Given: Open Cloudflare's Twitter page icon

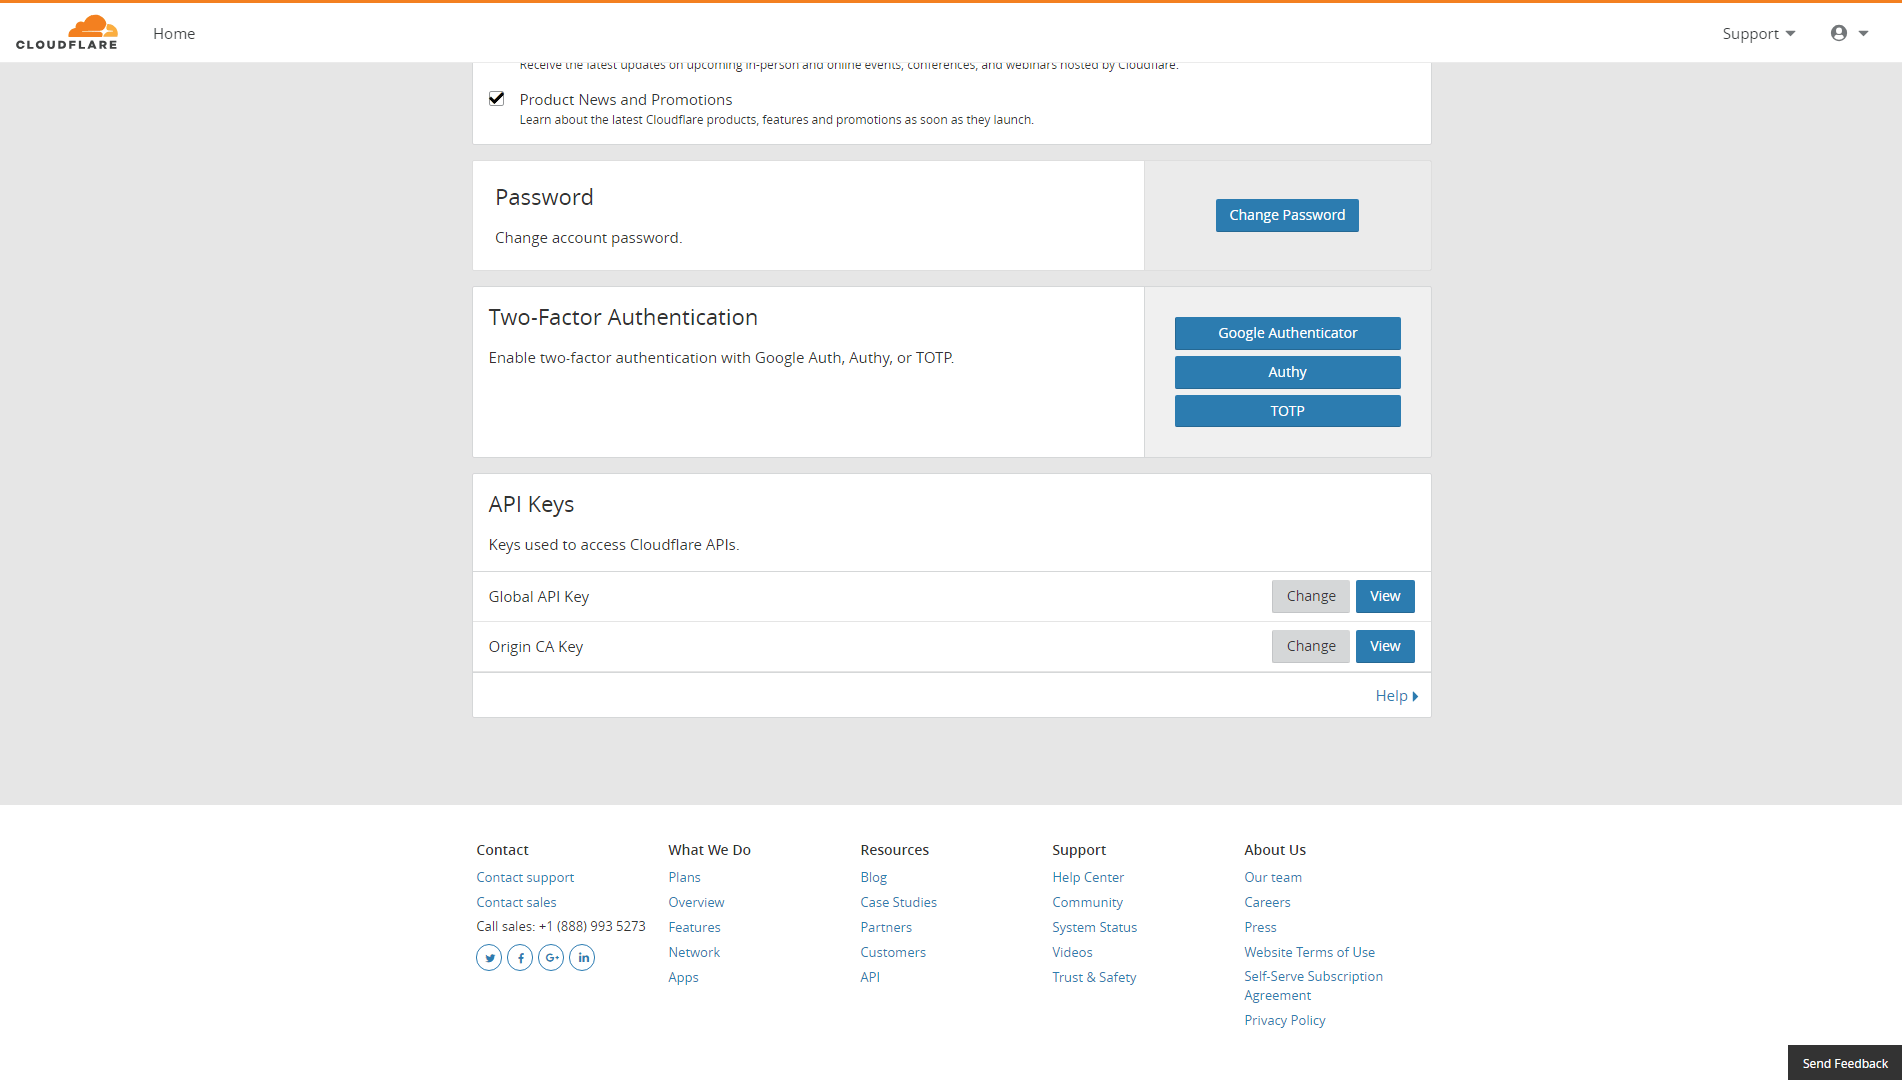Looking at the screenshot, I should [x=489, y=958].
